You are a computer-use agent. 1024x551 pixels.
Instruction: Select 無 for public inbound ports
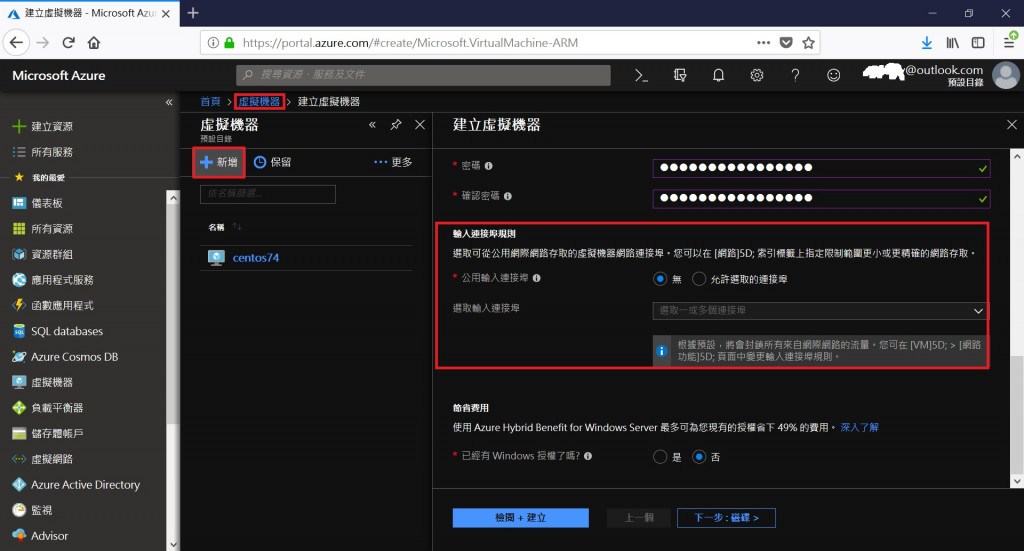tap(660, 279)
